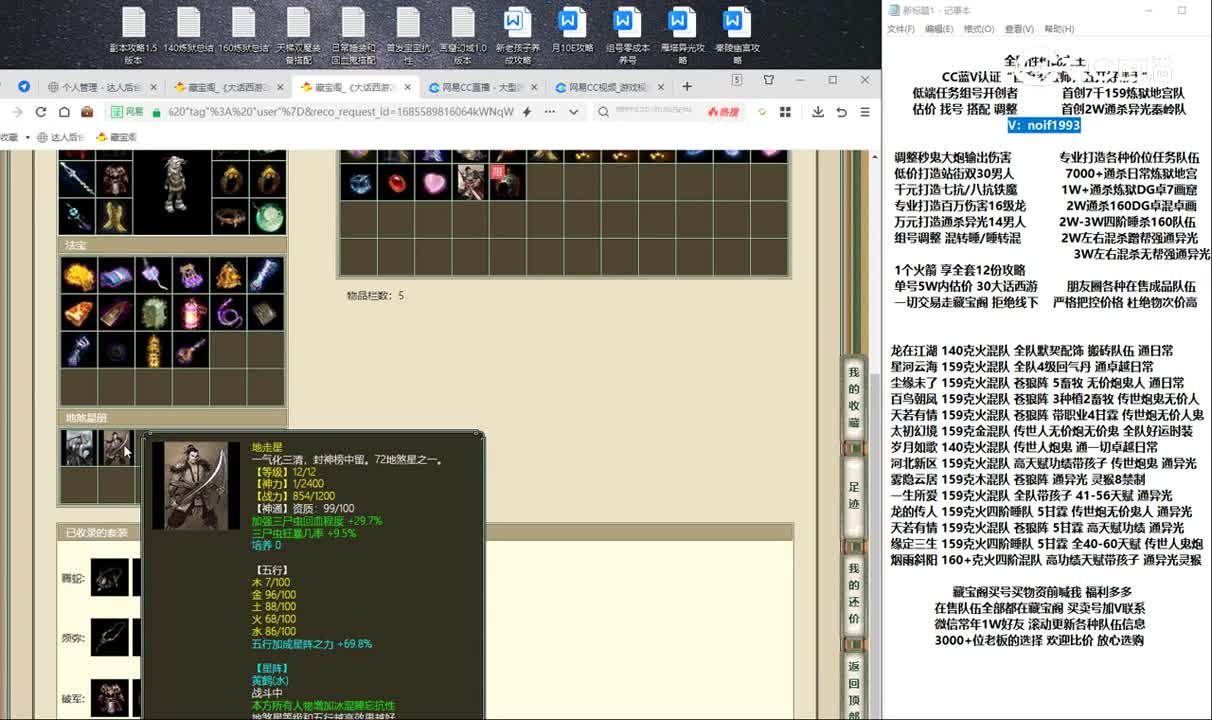
Task: Switch to 网易CC视频 browser tab
Action: click(609, 87)
